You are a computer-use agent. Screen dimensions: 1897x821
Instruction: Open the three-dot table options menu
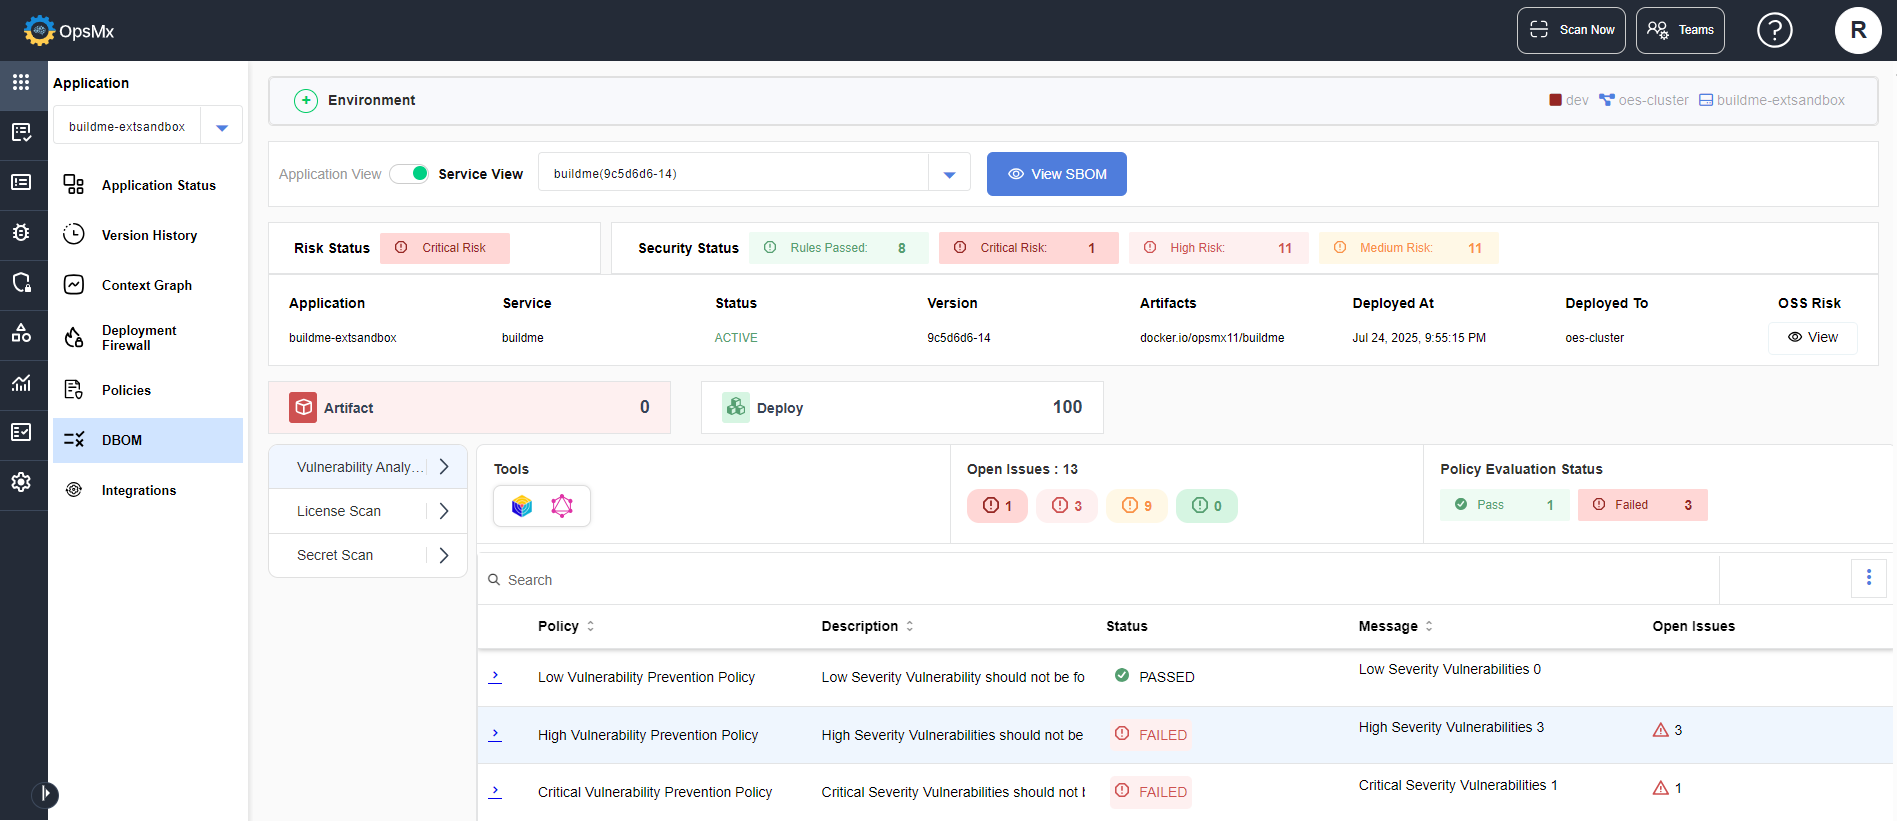(1868, 578)
